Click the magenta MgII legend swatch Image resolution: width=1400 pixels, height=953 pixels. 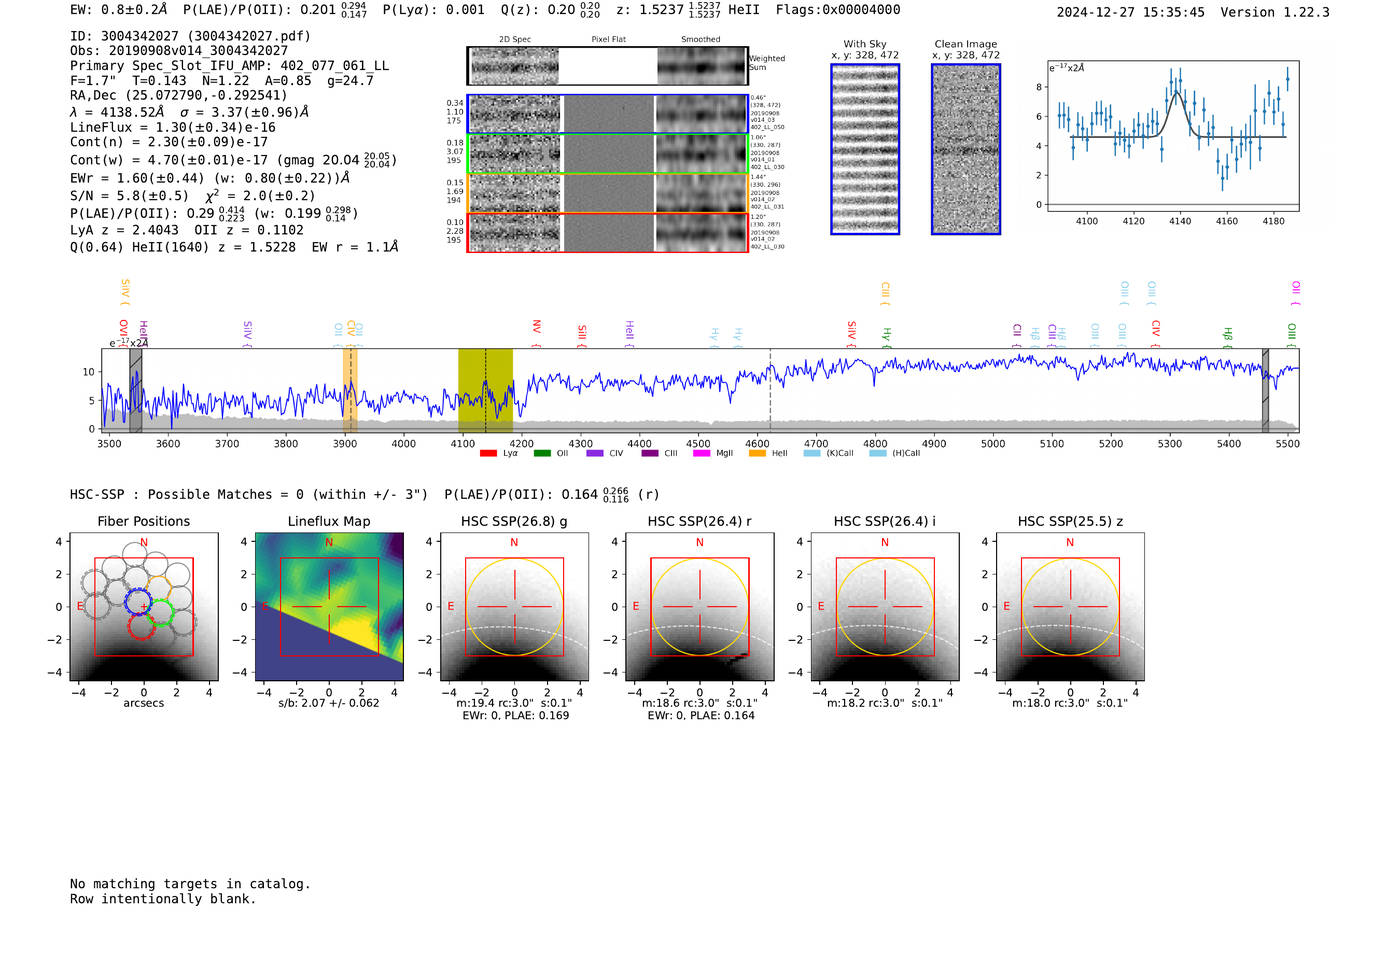[702, 453]
